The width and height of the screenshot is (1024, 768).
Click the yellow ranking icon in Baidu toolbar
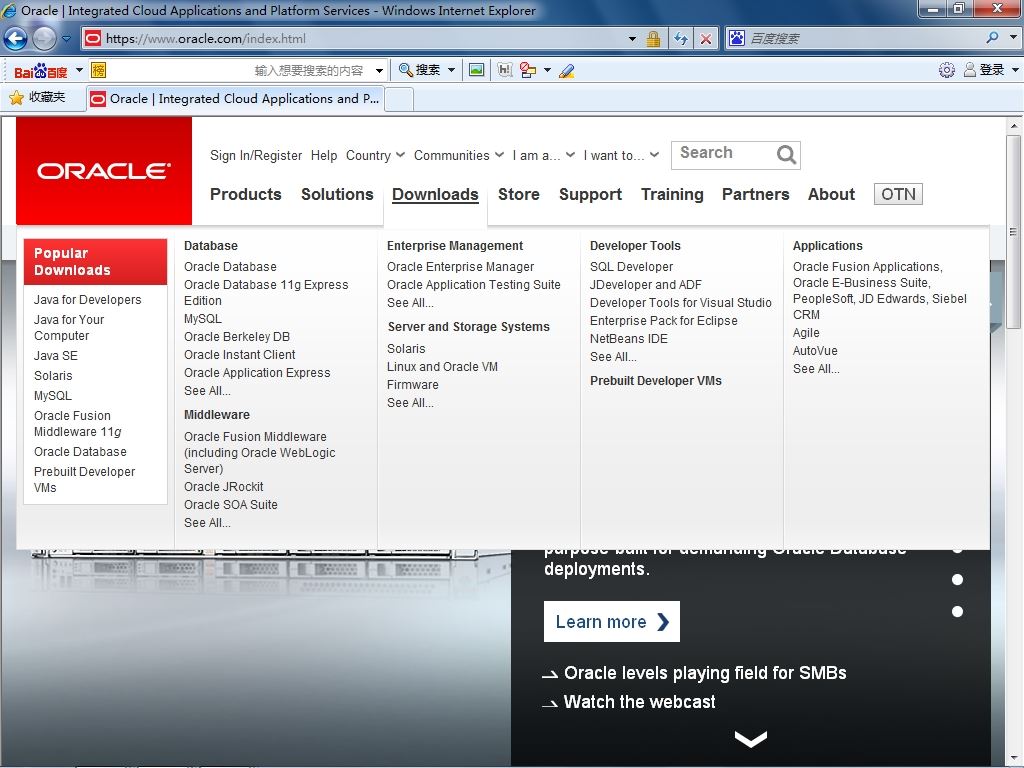(x=99, y=69)
